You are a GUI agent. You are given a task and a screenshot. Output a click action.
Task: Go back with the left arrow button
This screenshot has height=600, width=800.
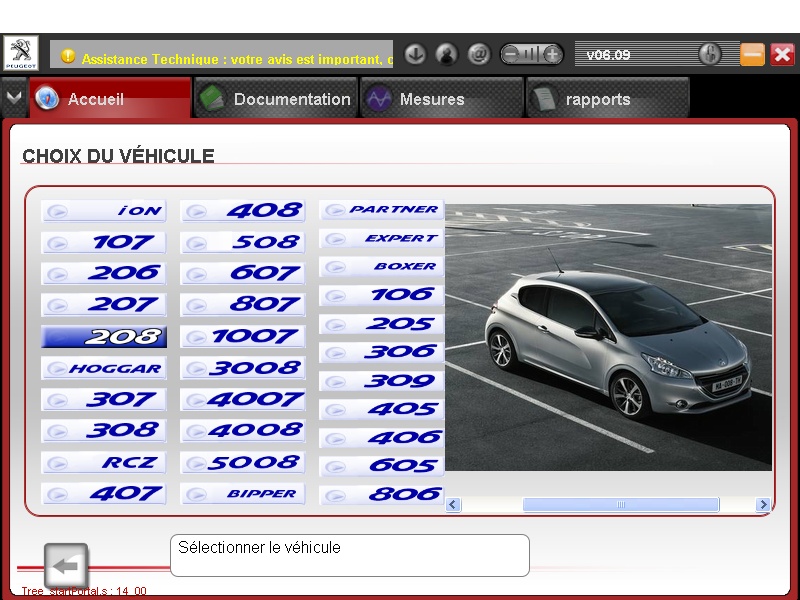pyautogui.click(x=66, y=566)
